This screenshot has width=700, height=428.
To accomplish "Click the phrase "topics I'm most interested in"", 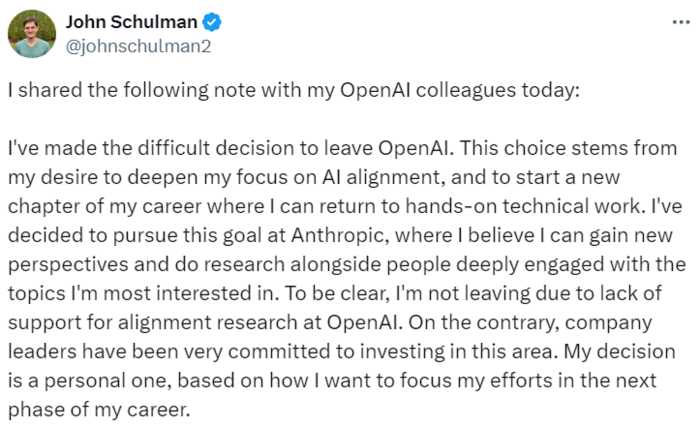I will pyautogui.click(x=140, y=294).
